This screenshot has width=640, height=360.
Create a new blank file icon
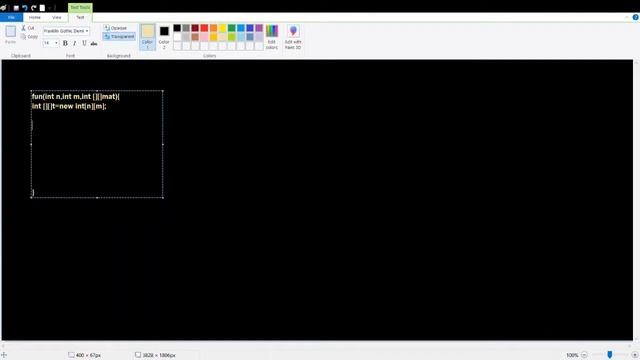click(42, 8)
